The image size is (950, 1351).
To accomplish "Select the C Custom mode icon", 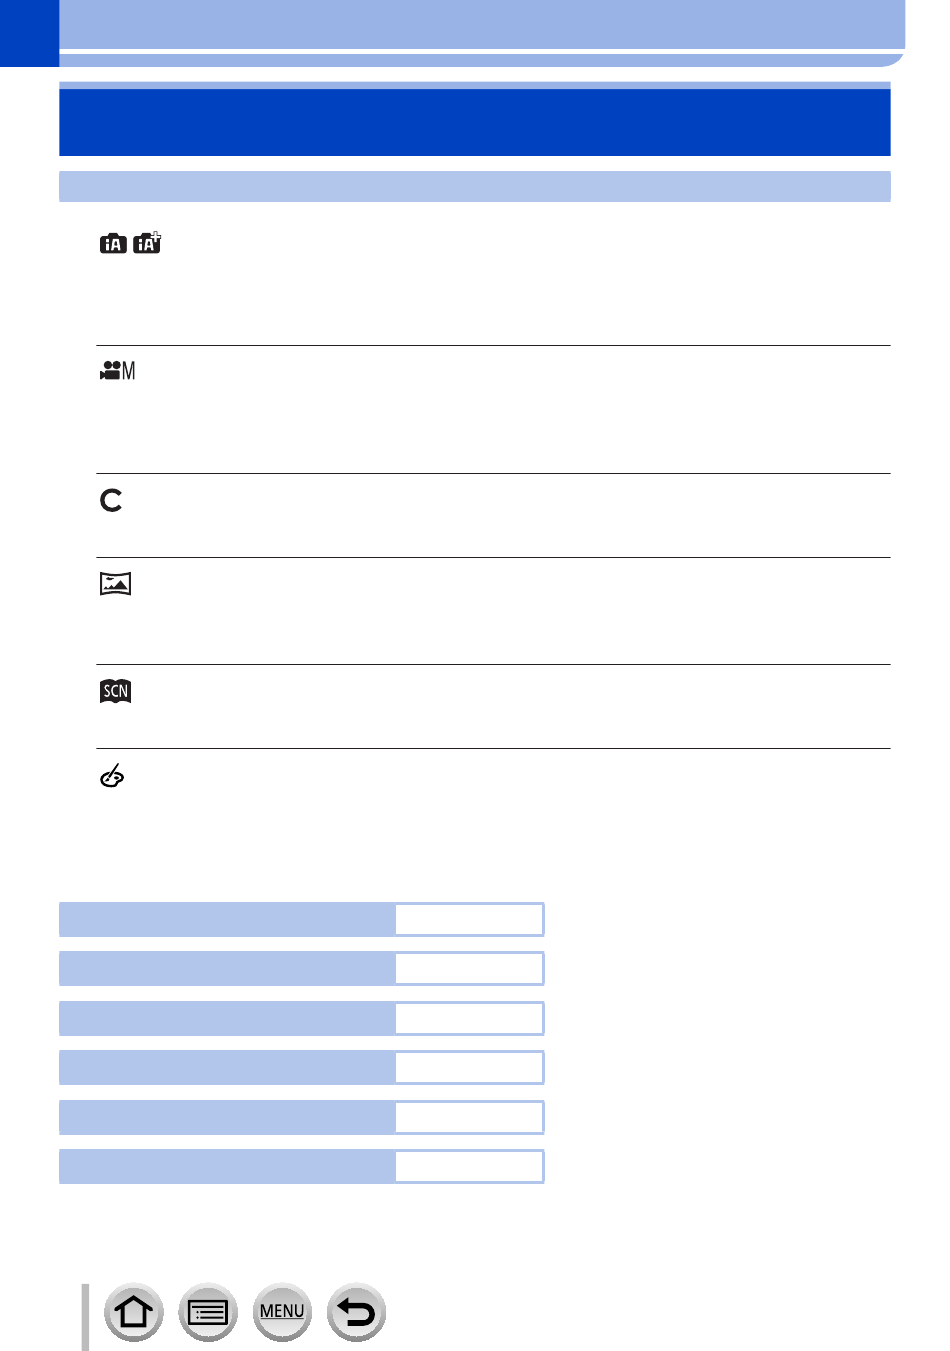I will [111, 500].
